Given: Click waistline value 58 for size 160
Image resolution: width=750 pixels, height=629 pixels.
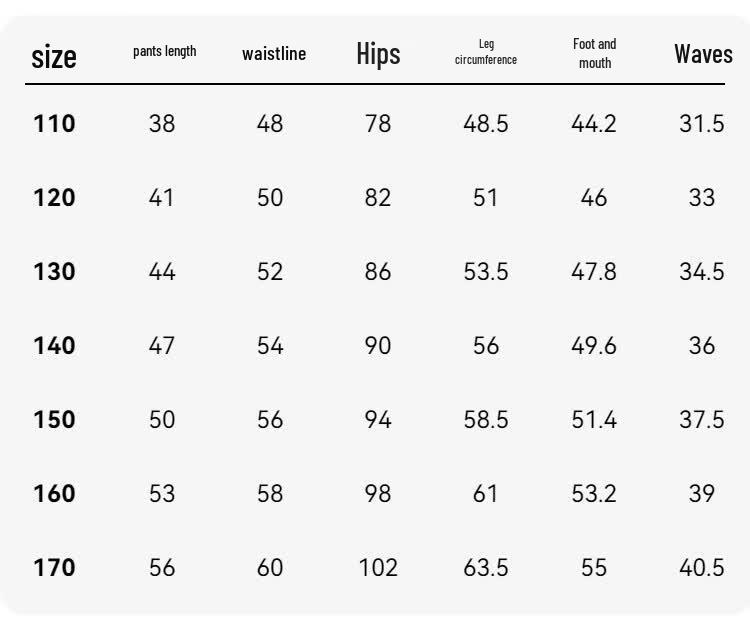Looking at the screenshot, I should tap(270, 493).
